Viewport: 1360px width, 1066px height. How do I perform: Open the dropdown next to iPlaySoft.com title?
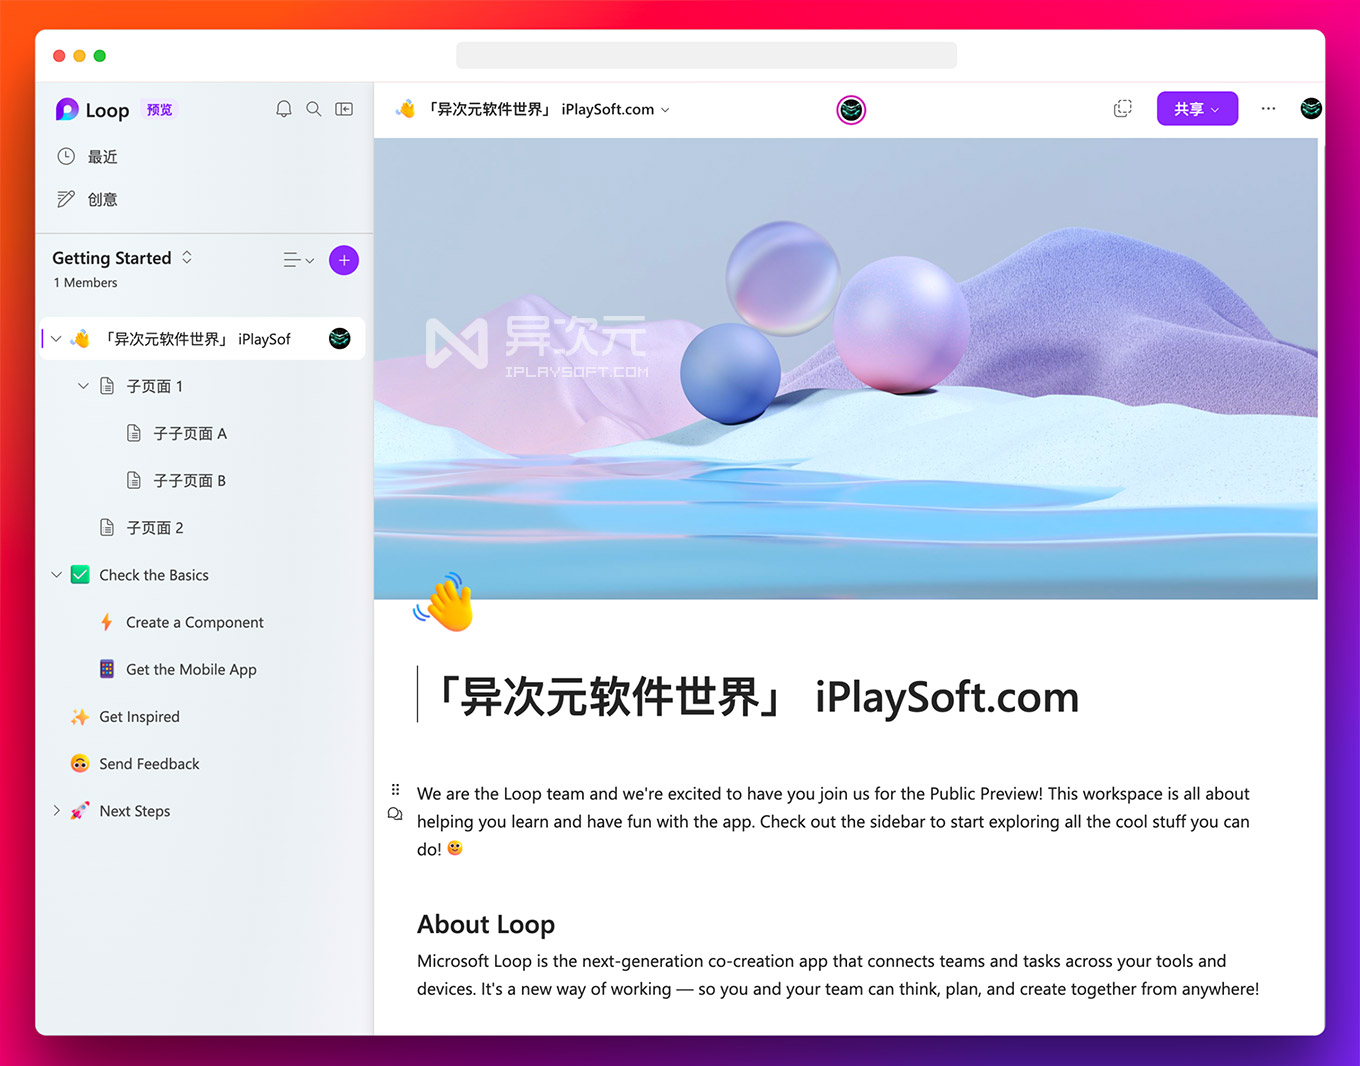point(666,110)
